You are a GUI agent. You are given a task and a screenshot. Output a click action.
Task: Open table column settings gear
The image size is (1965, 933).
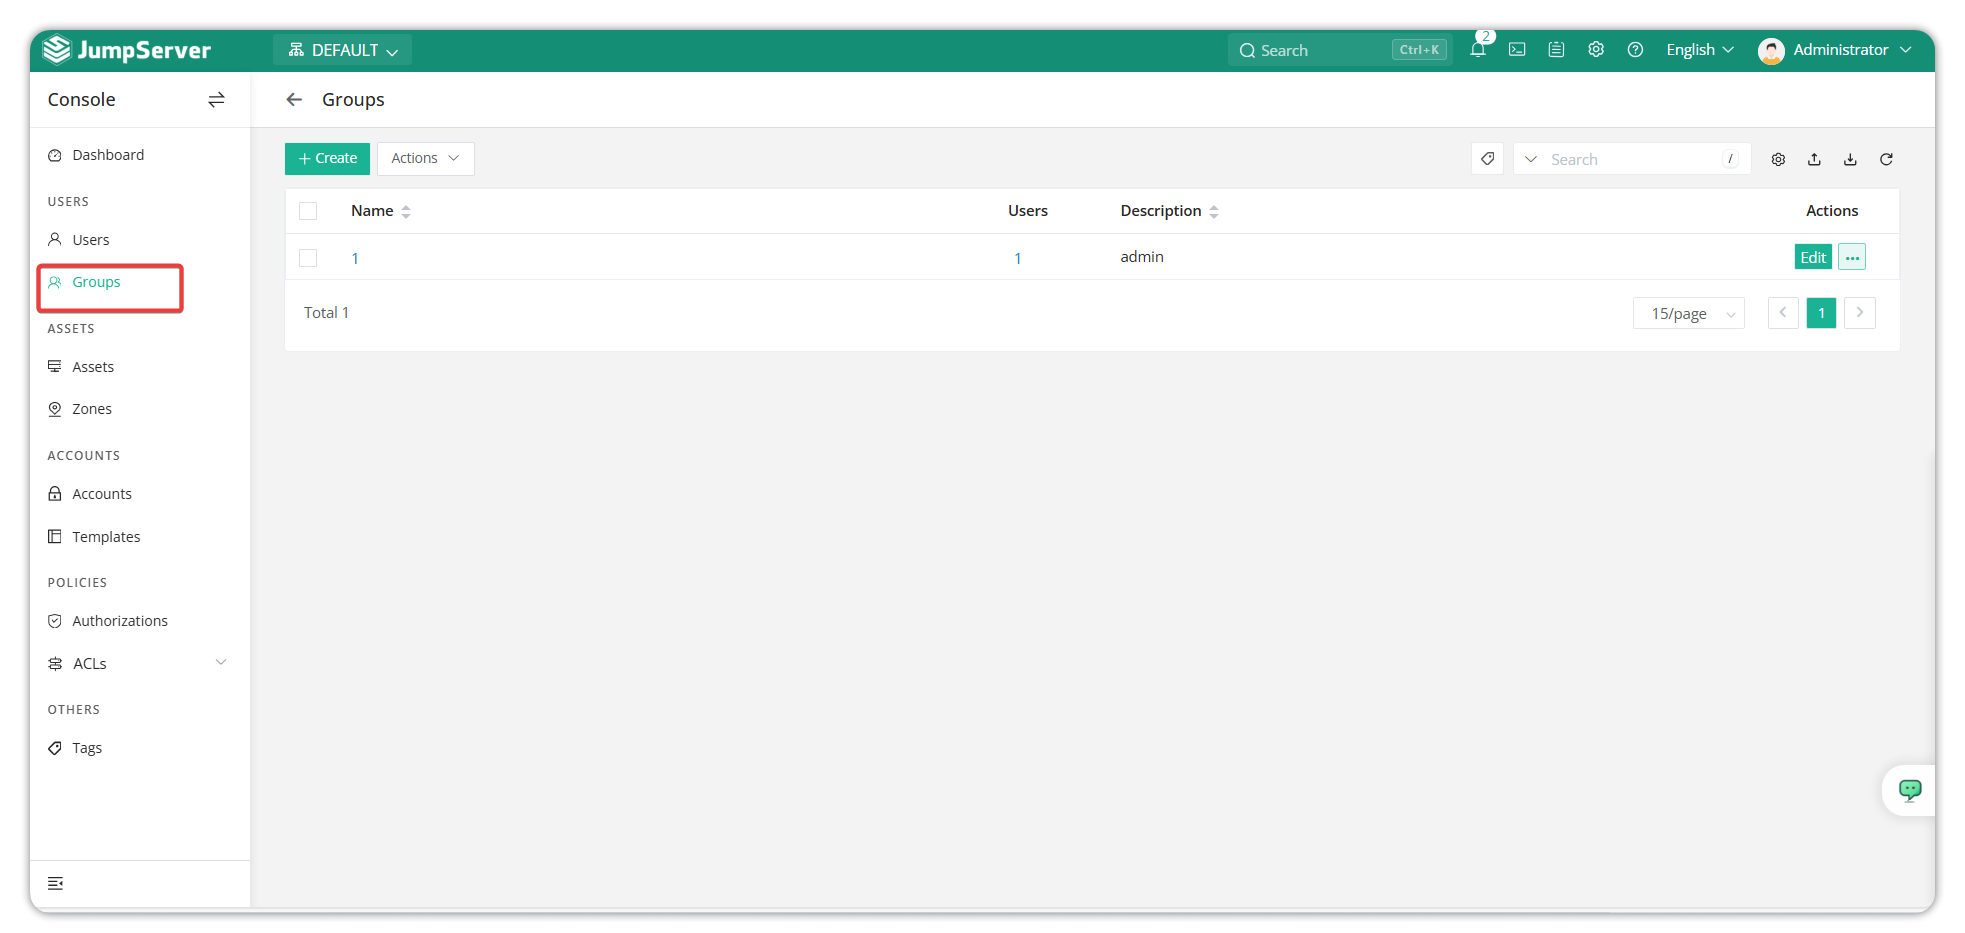click(x=1778, y=159)
